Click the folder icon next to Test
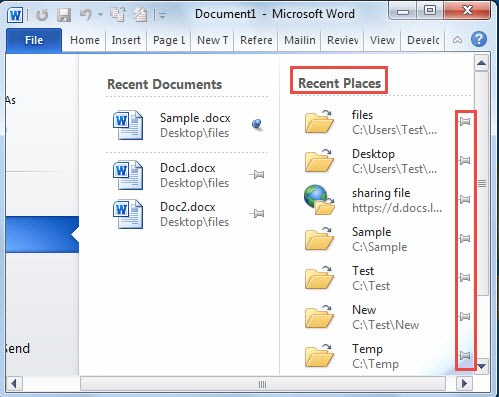499x397 pixels. pos(319,278)
